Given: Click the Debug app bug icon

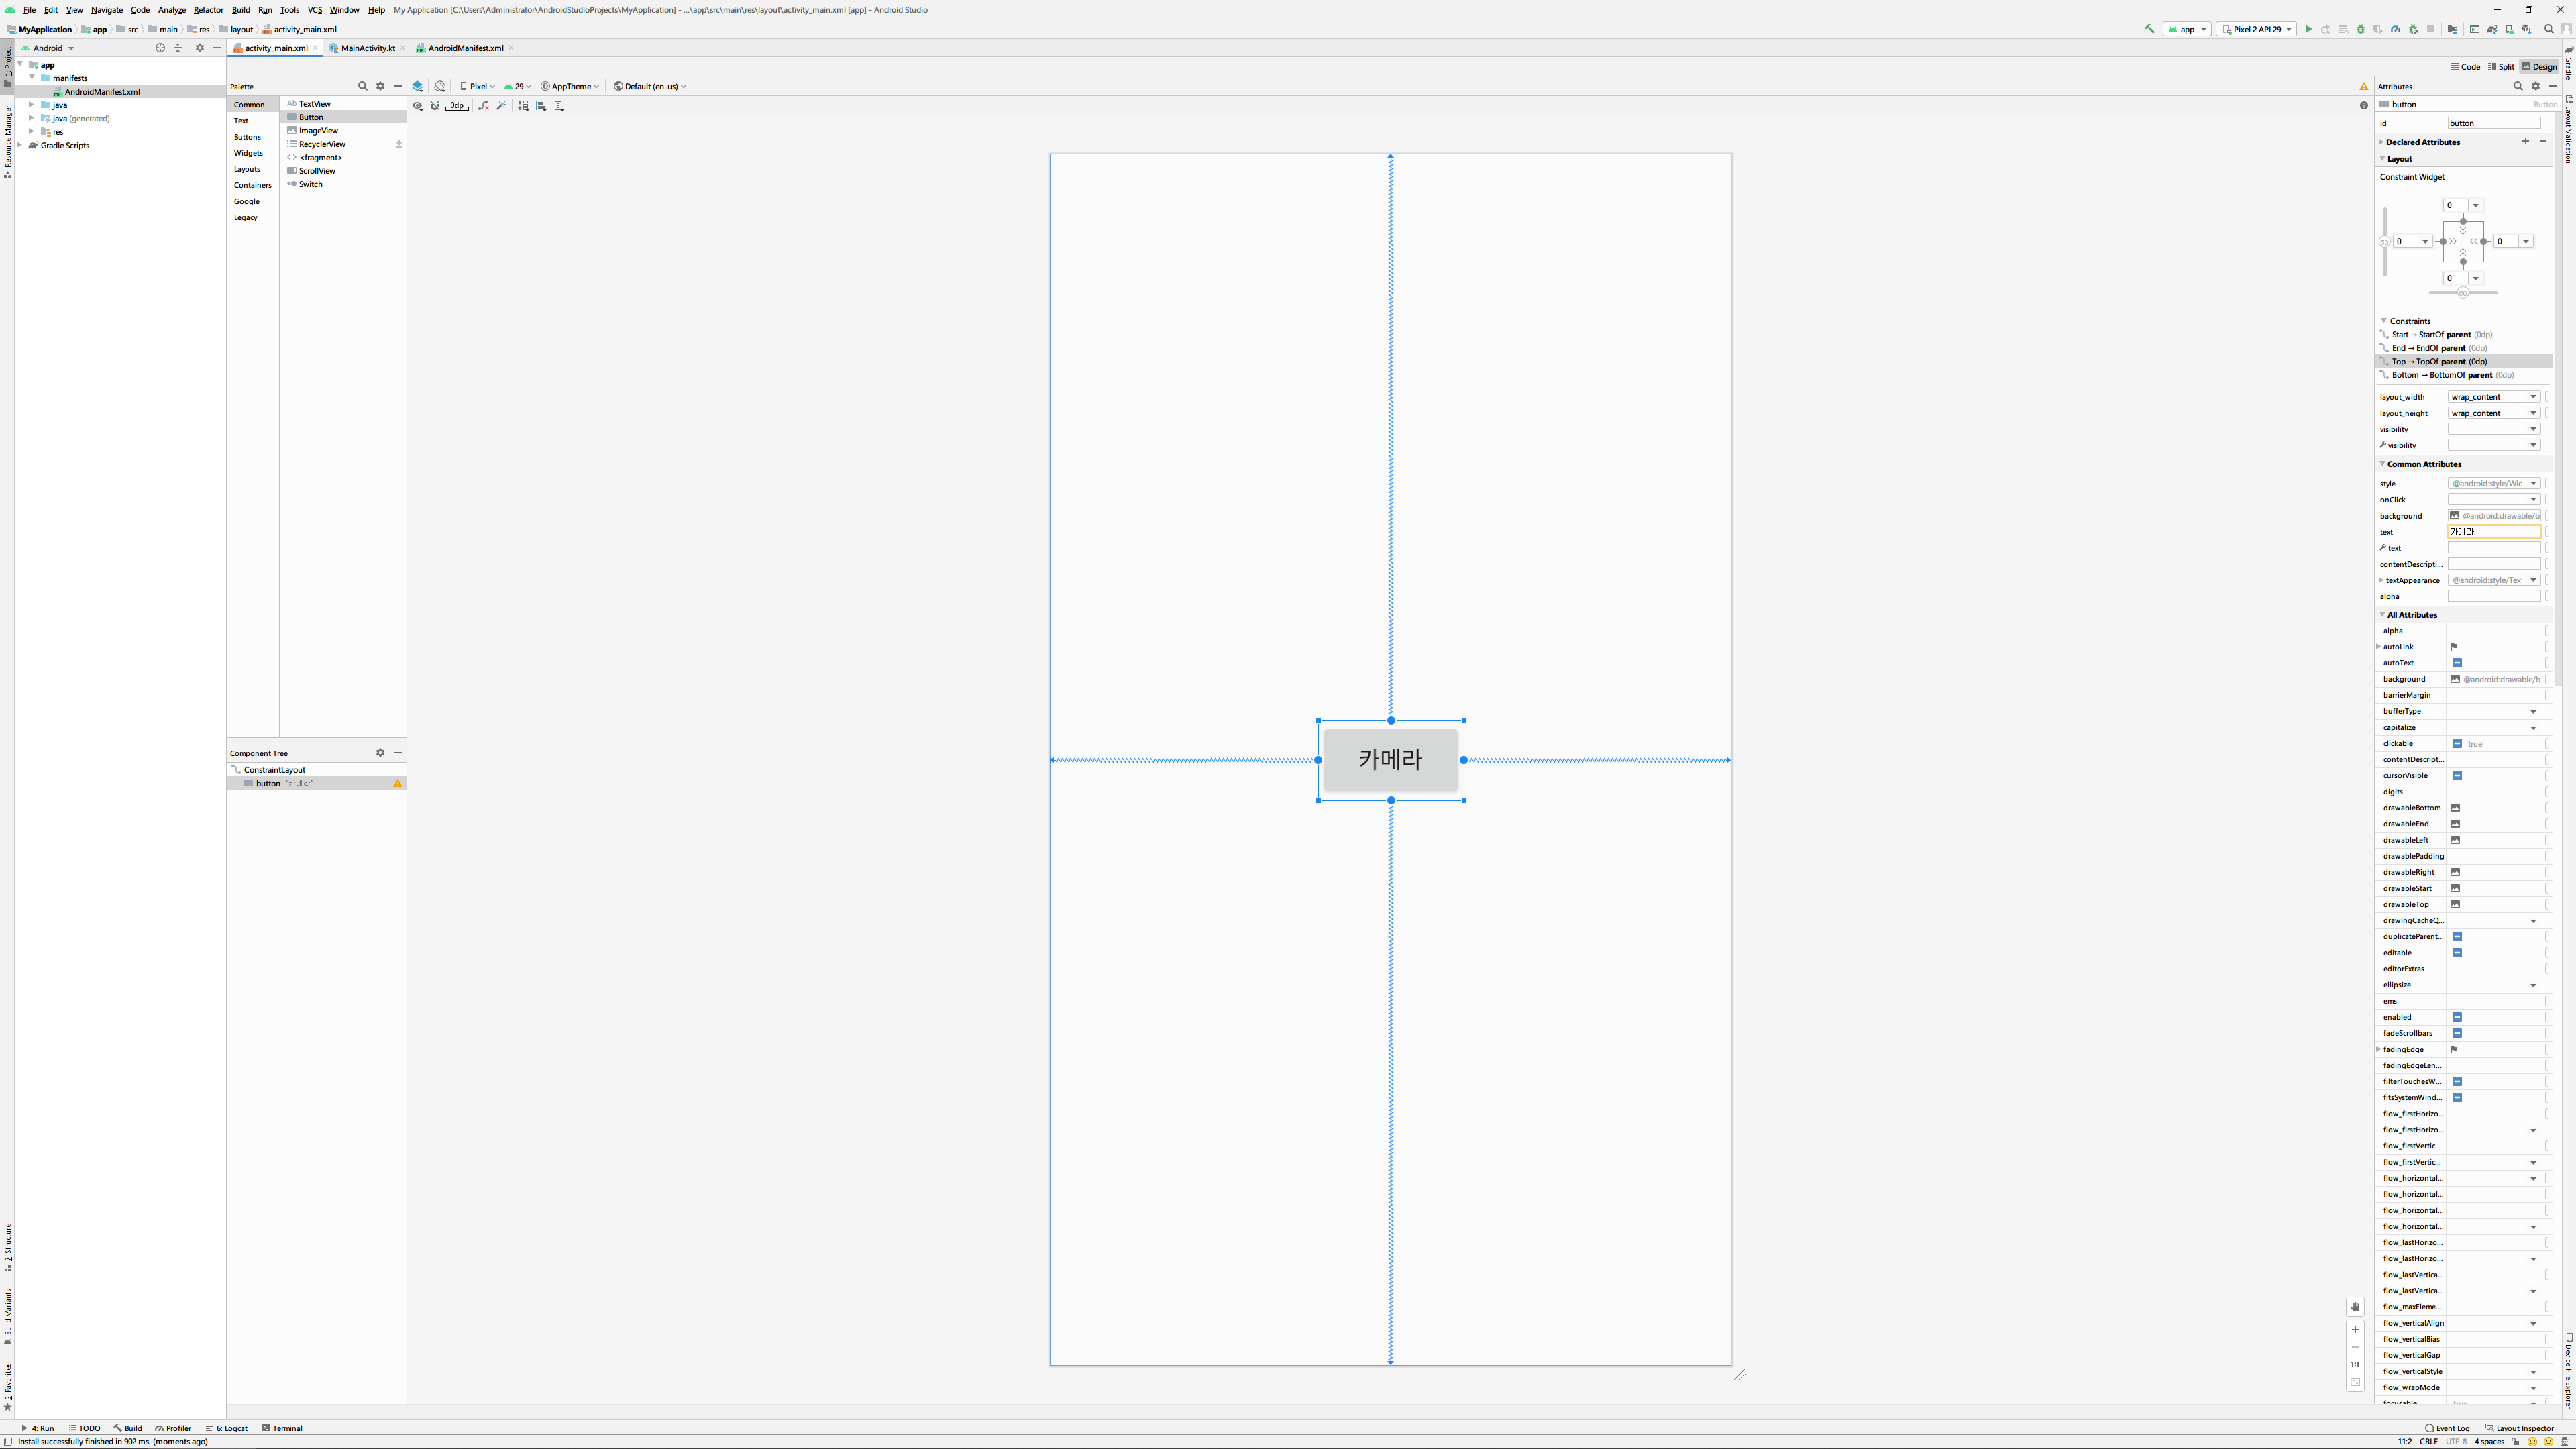Looking at the screenshot, I should point(2361,29).
